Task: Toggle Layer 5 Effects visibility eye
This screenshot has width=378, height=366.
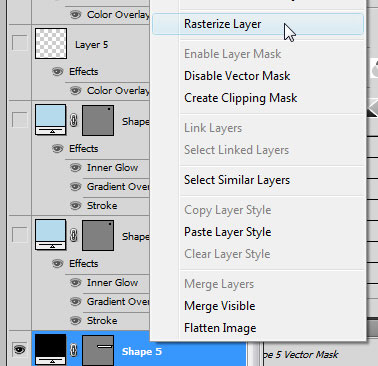Action: (x=57, y=71)
